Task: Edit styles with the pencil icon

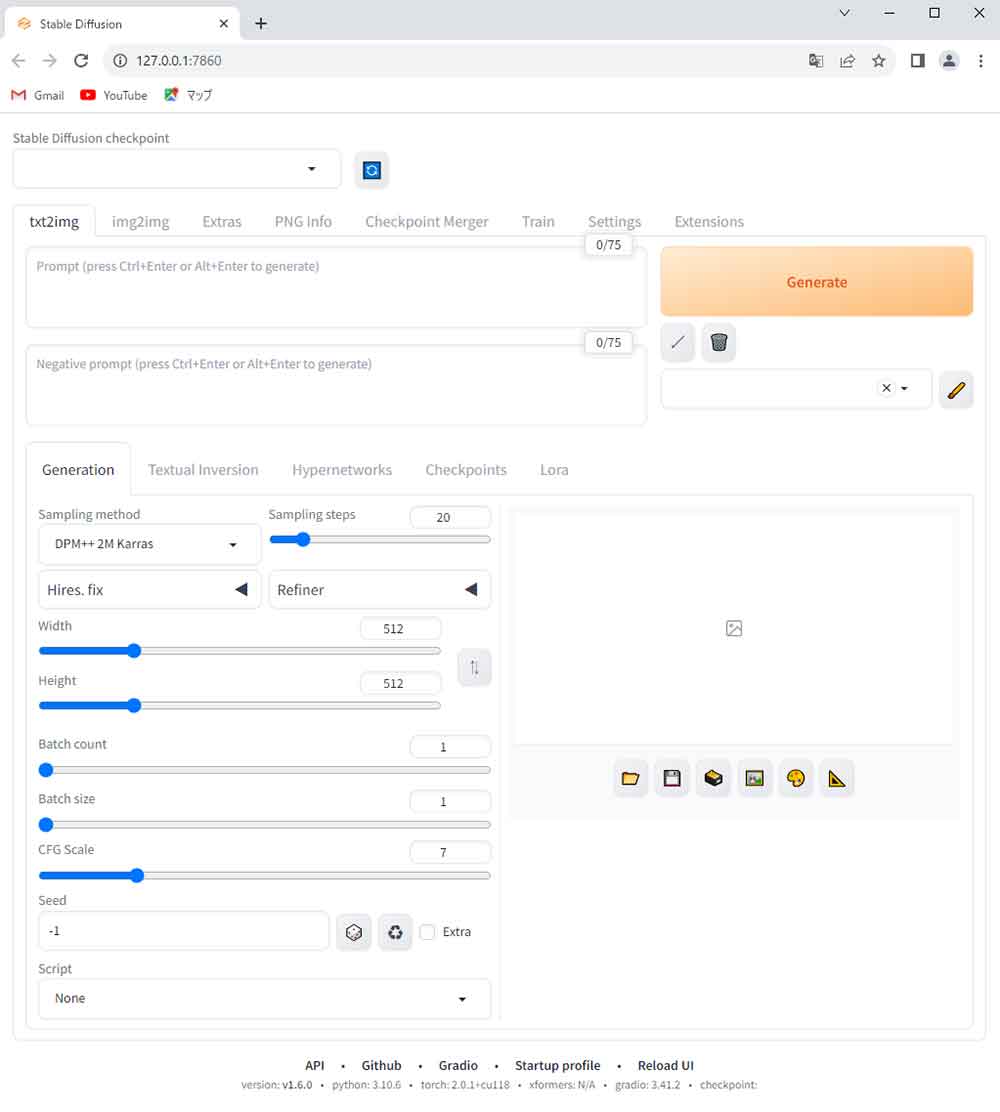Action: [x=956, y=389]
